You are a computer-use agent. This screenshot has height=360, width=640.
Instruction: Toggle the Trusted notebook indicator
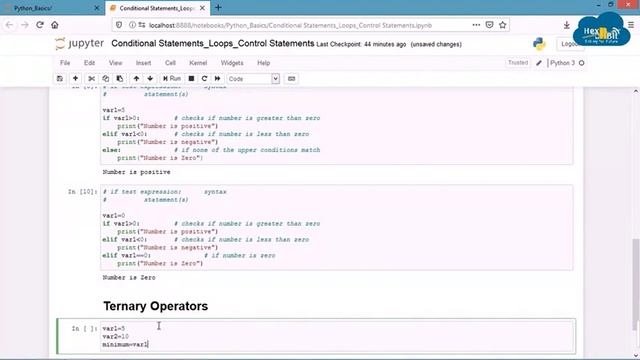click(x=518, y=63)
